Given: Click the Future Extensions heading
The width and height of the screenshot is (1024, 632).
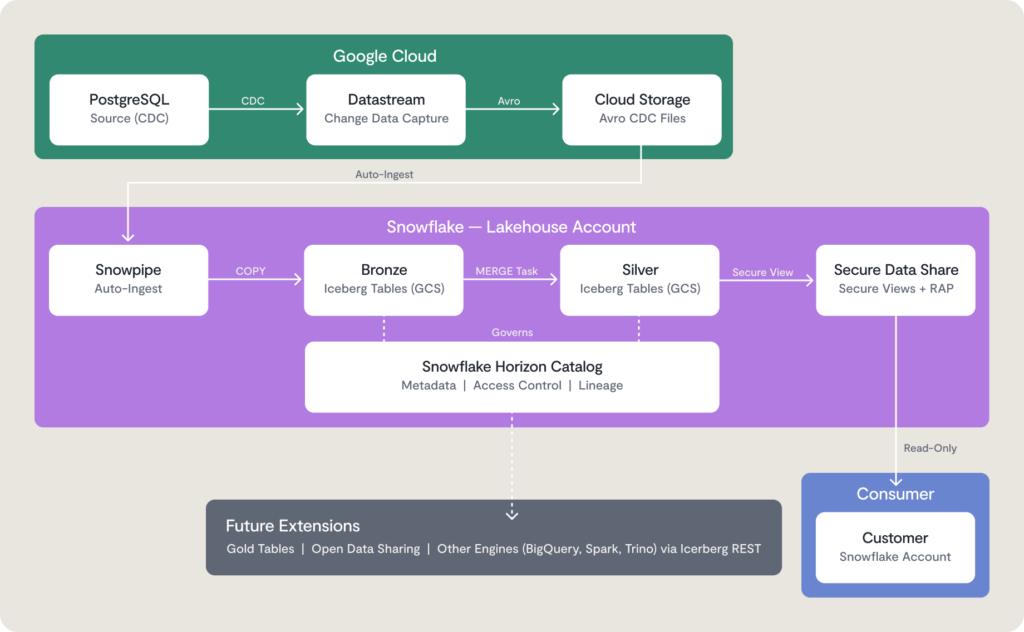Looking at the screenshot, I should tap(293, 526).
